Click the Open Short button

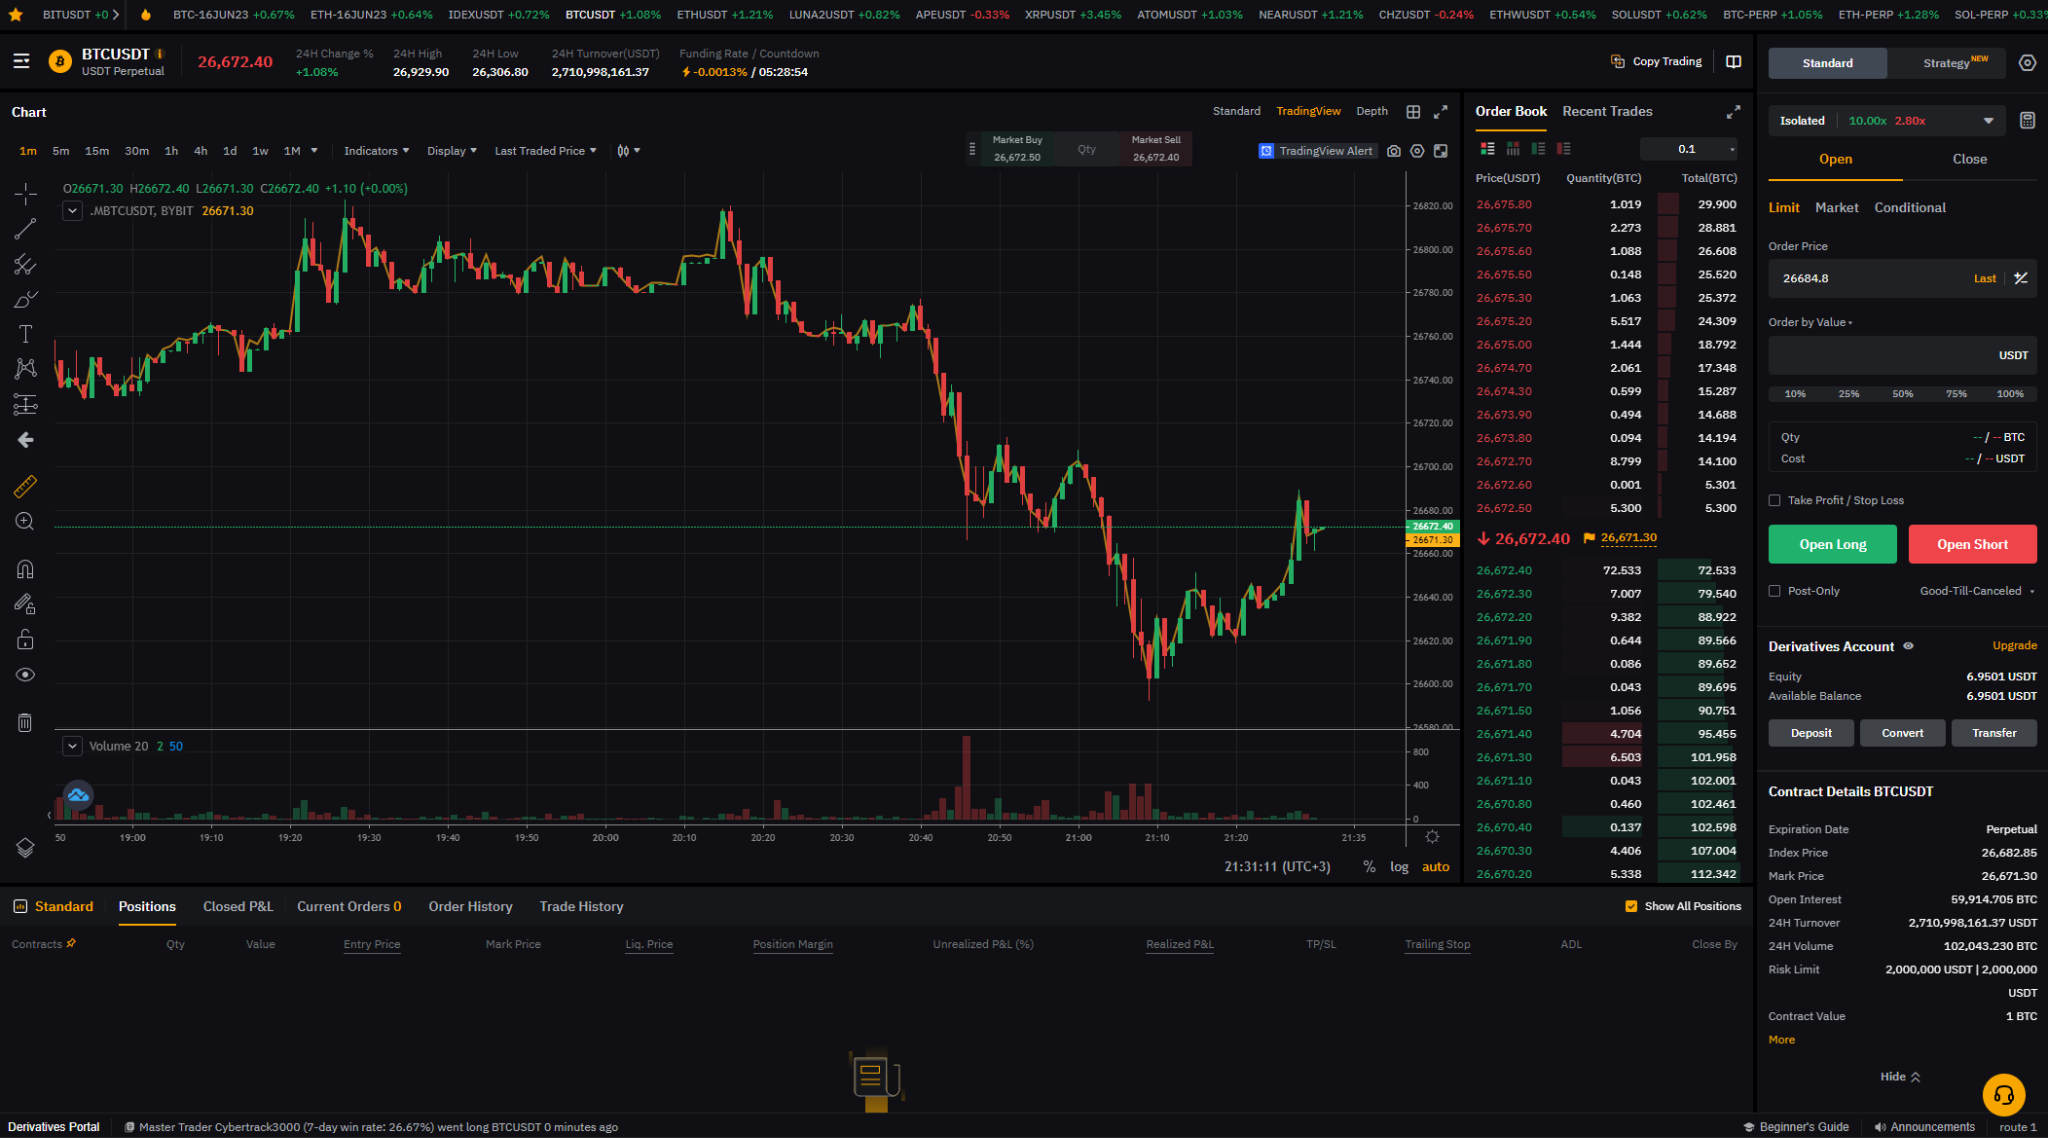(x=1972, y=544)
